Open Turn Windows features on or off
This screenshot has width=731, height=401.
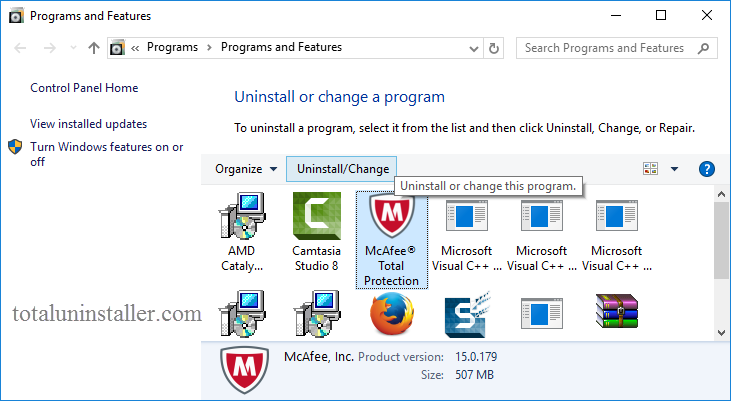[x=107, y=154]
